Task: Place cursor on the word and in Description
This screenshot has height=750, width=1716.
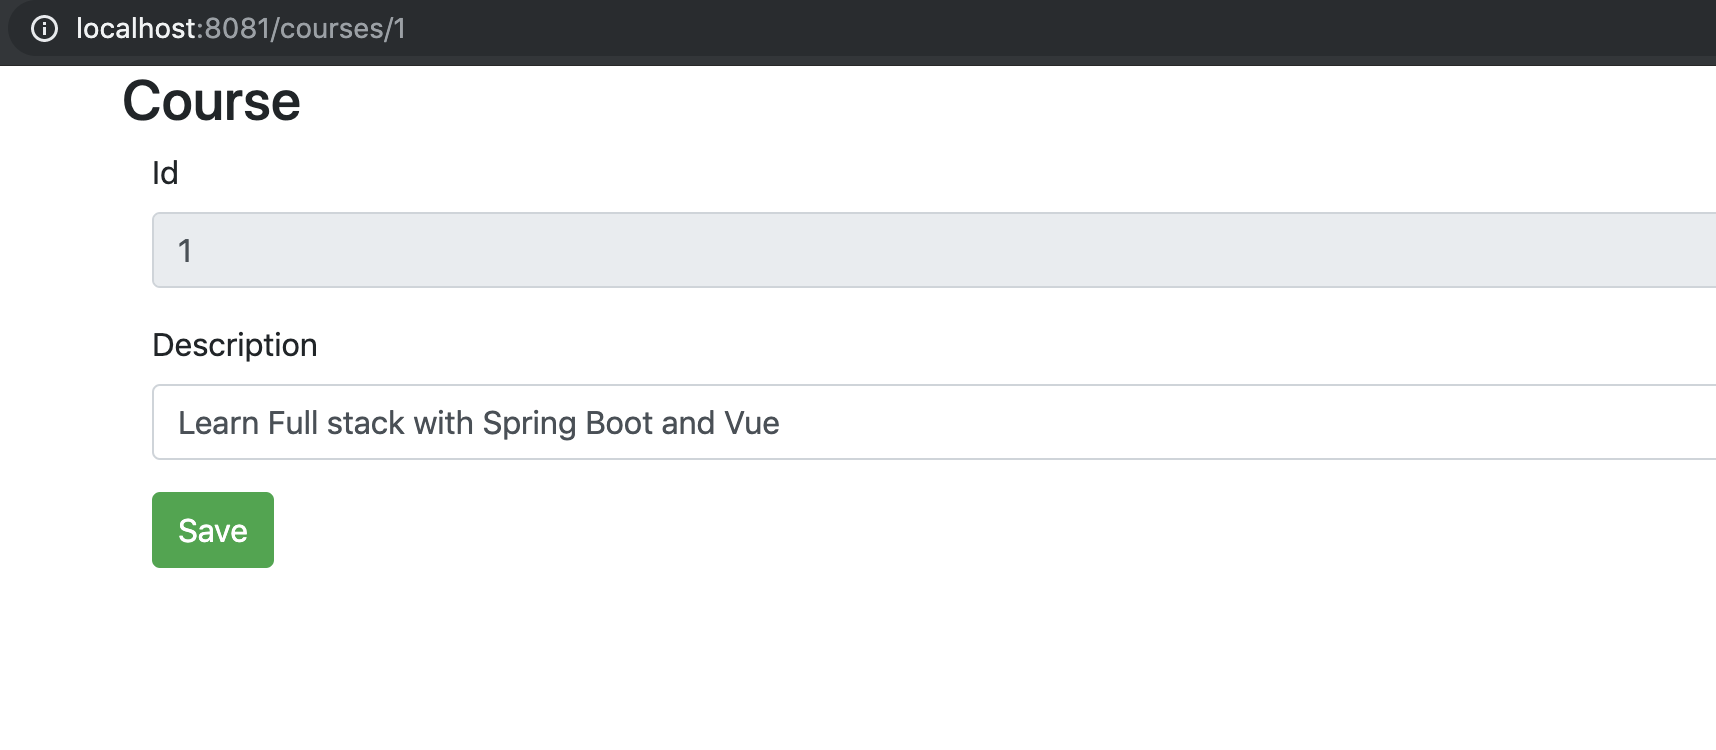Action: pos(688,423)
